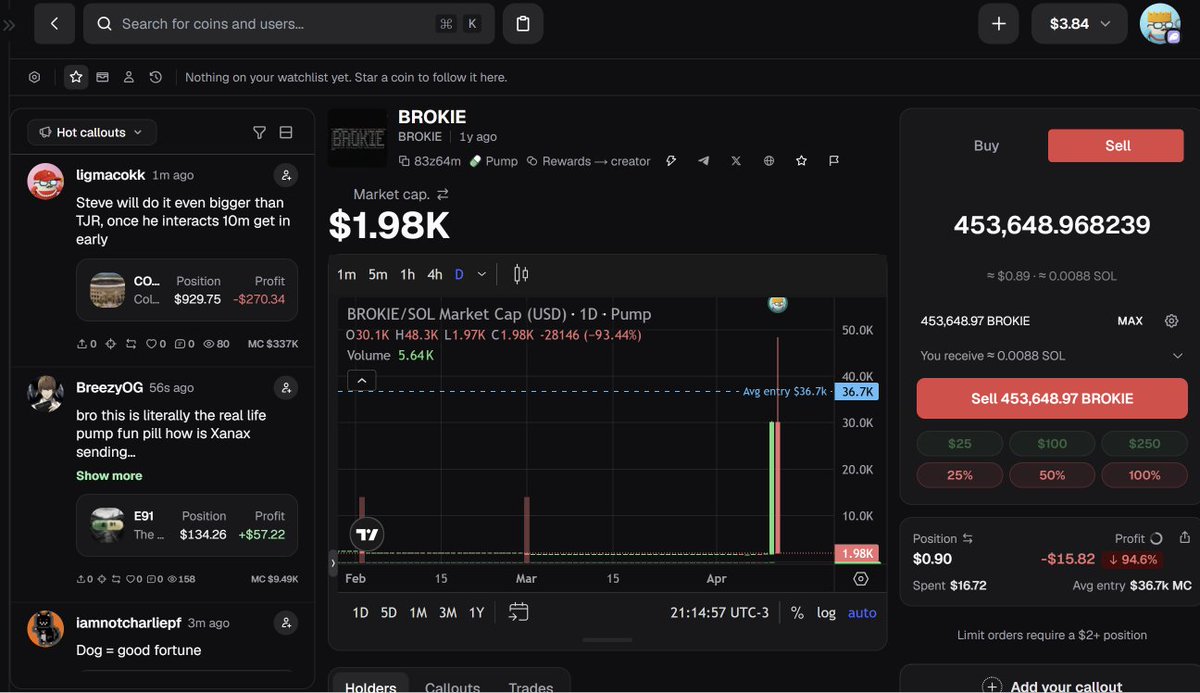Star BROKIE to add to watchlist
This screenshot has width=1200, height=693.
coord(801,160)
